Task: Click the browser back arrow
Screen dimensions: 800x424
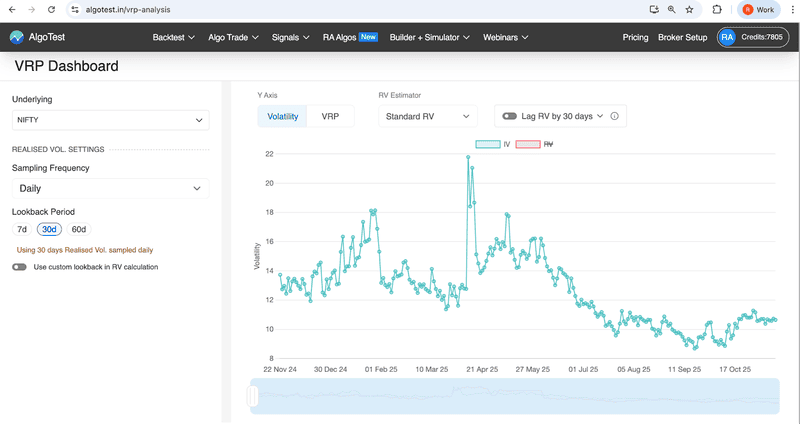Action: tap(11, 9)
